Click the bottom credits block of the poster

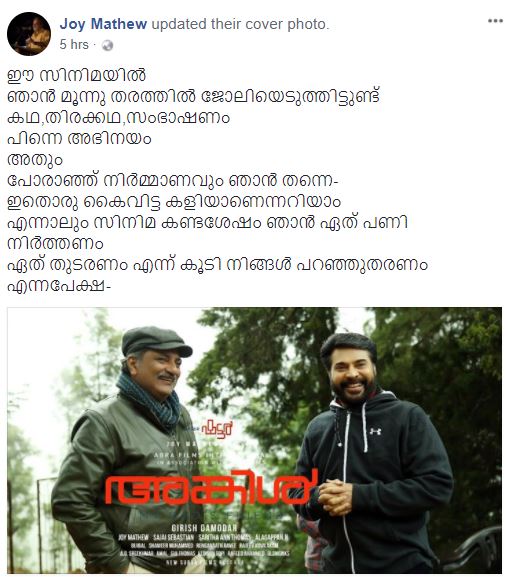point(204,545)
